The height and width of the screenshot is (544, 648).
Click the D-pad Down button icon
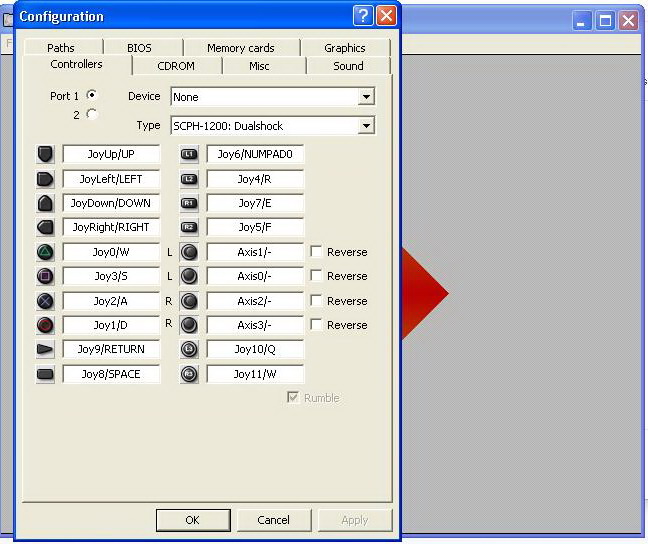point(45,203)
